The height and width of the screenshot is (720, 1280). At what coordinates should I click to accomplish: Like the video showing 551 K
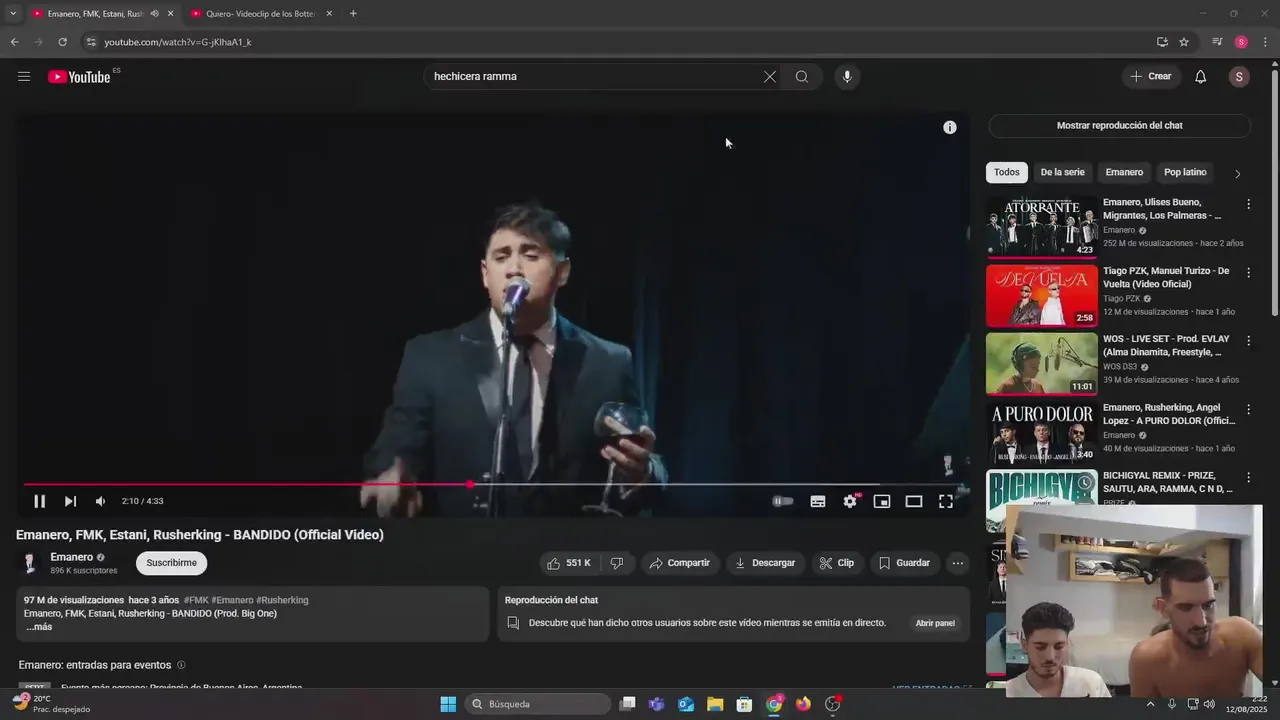coord(570,563)
